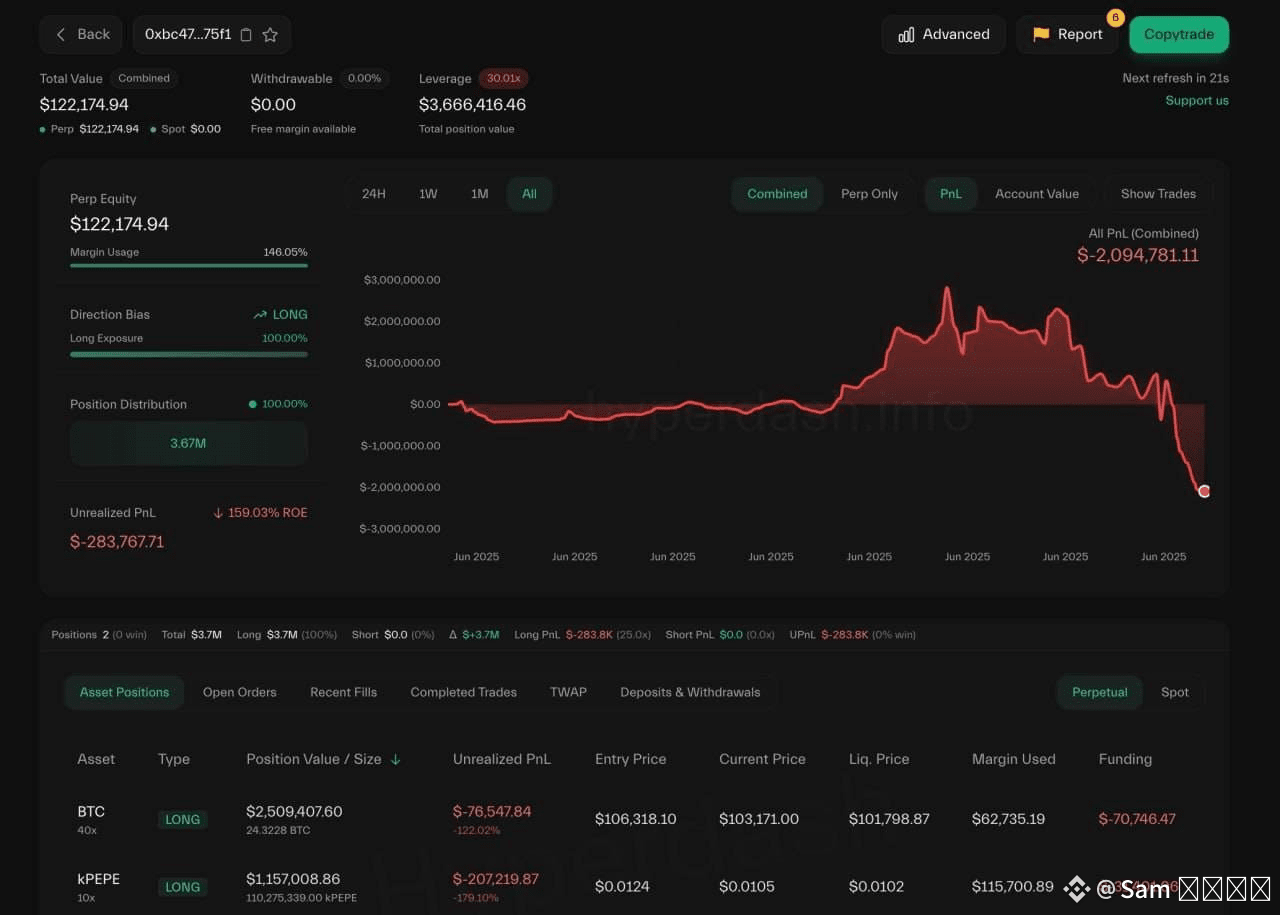
Task: Open the Recent Fills tab
Action: [x=344, y=692]
